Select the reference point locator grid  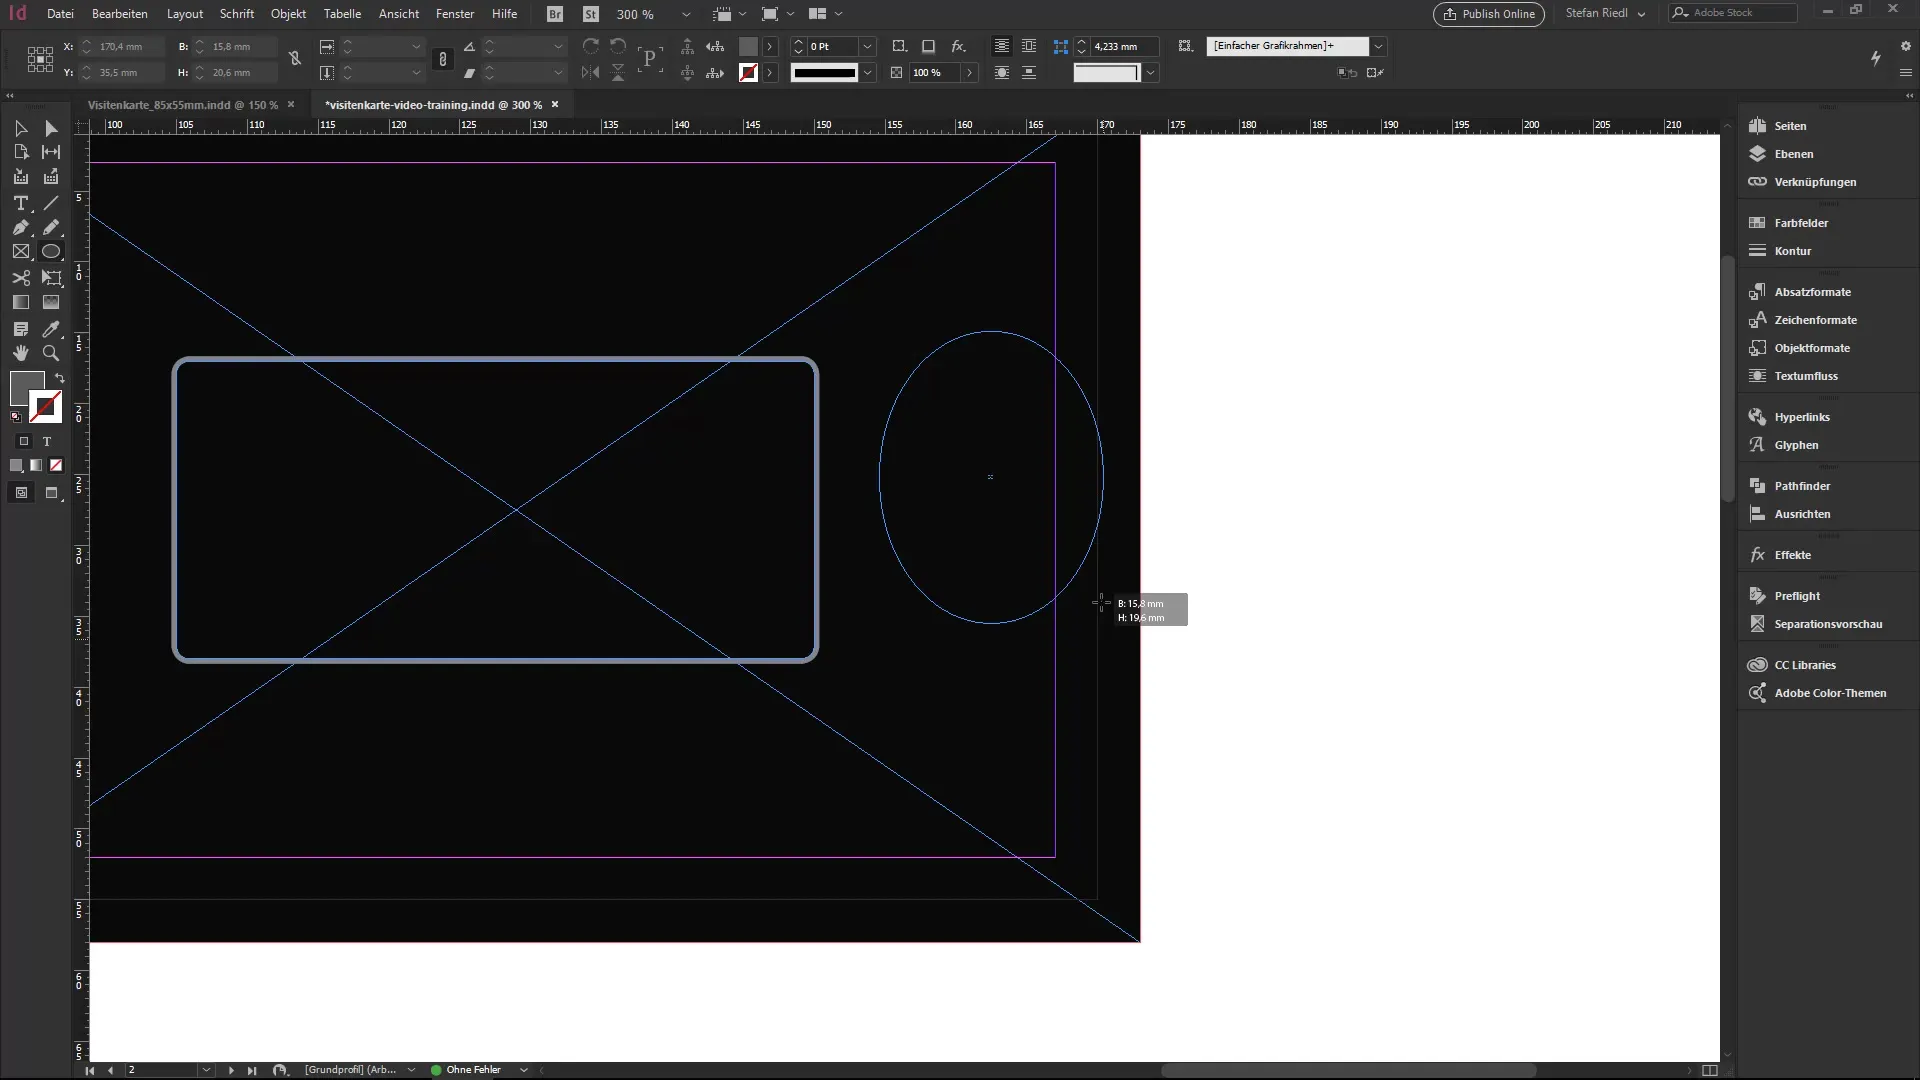40,59
